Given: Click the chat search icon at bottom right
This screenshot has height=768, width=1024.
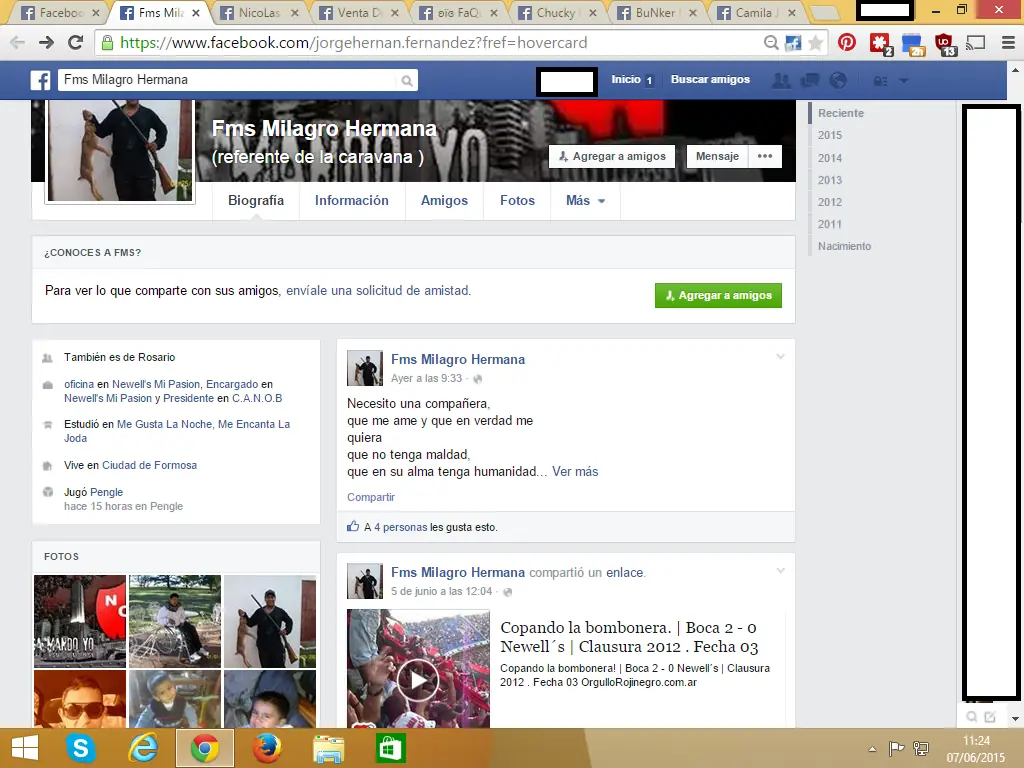Looking at the screenshot, I should tap(972, 716).
